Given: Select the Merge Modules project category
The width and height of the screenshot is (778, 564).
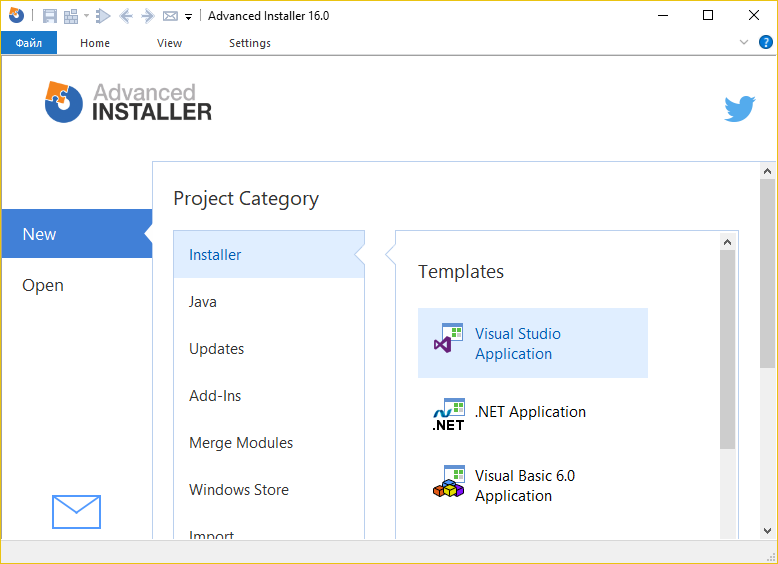Looking at the screenshot, I should [269, 442].
